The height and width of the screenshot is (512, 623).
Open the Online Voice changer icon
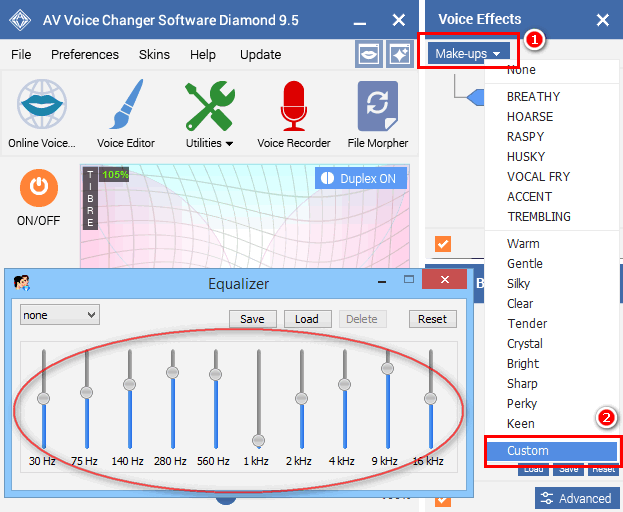tap(42, 104)
